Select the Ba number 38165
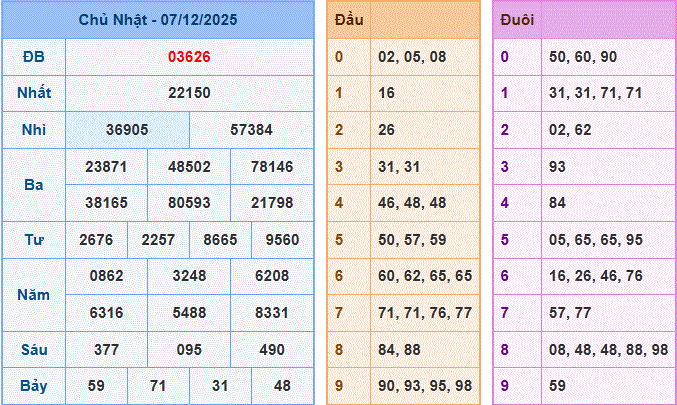 click(x=106, y=203)
